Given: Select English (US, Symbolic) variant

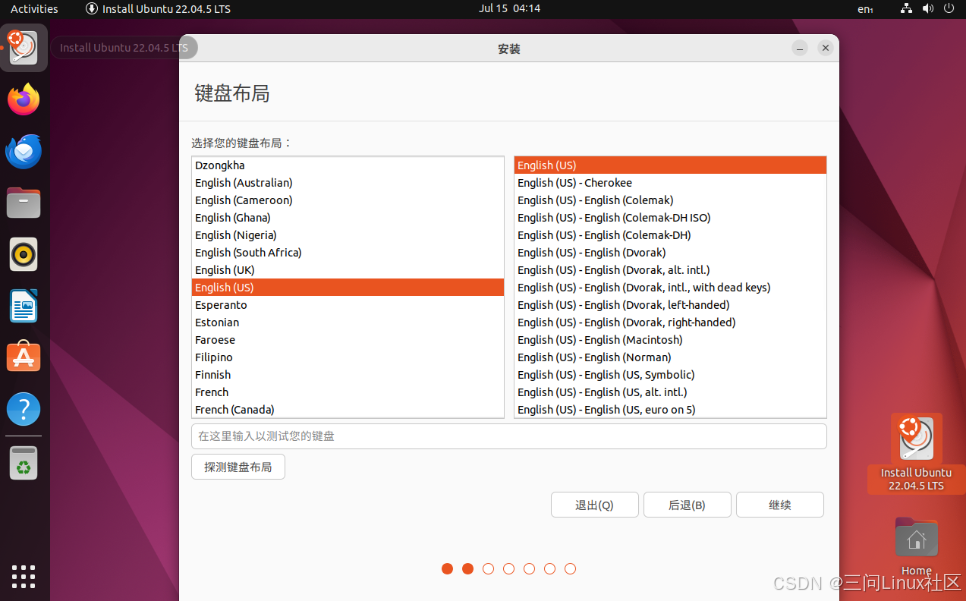Looking at the screenshot, I should [670, 374].
